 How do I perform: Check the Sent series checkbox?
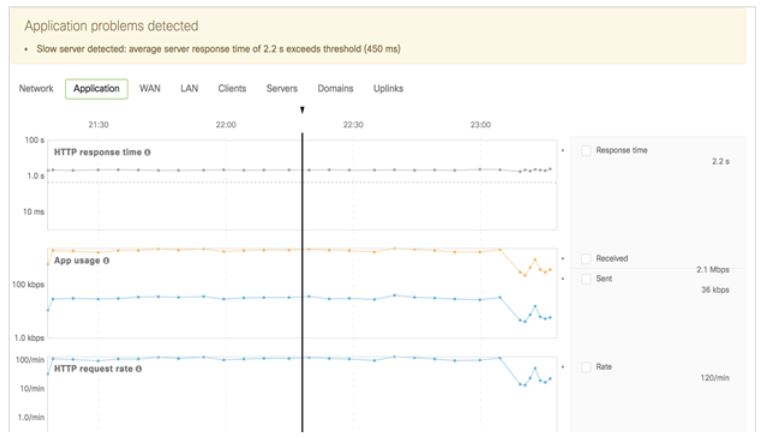[x=586, y=279]
